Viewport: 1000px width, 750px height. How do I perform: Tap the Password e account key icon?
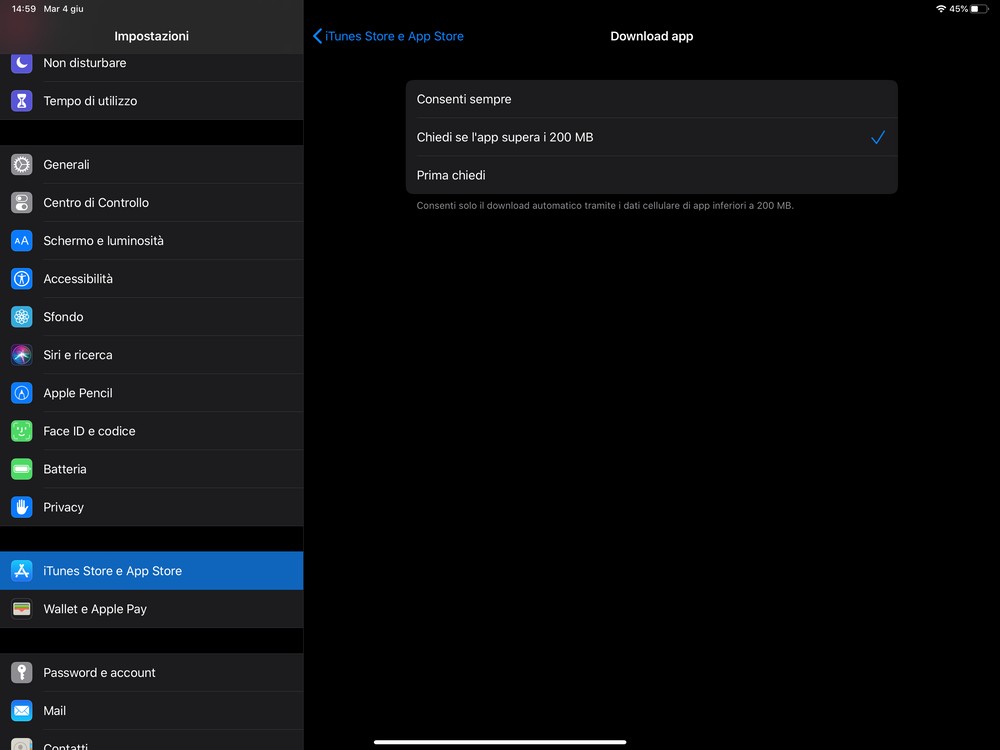(22, 672)
